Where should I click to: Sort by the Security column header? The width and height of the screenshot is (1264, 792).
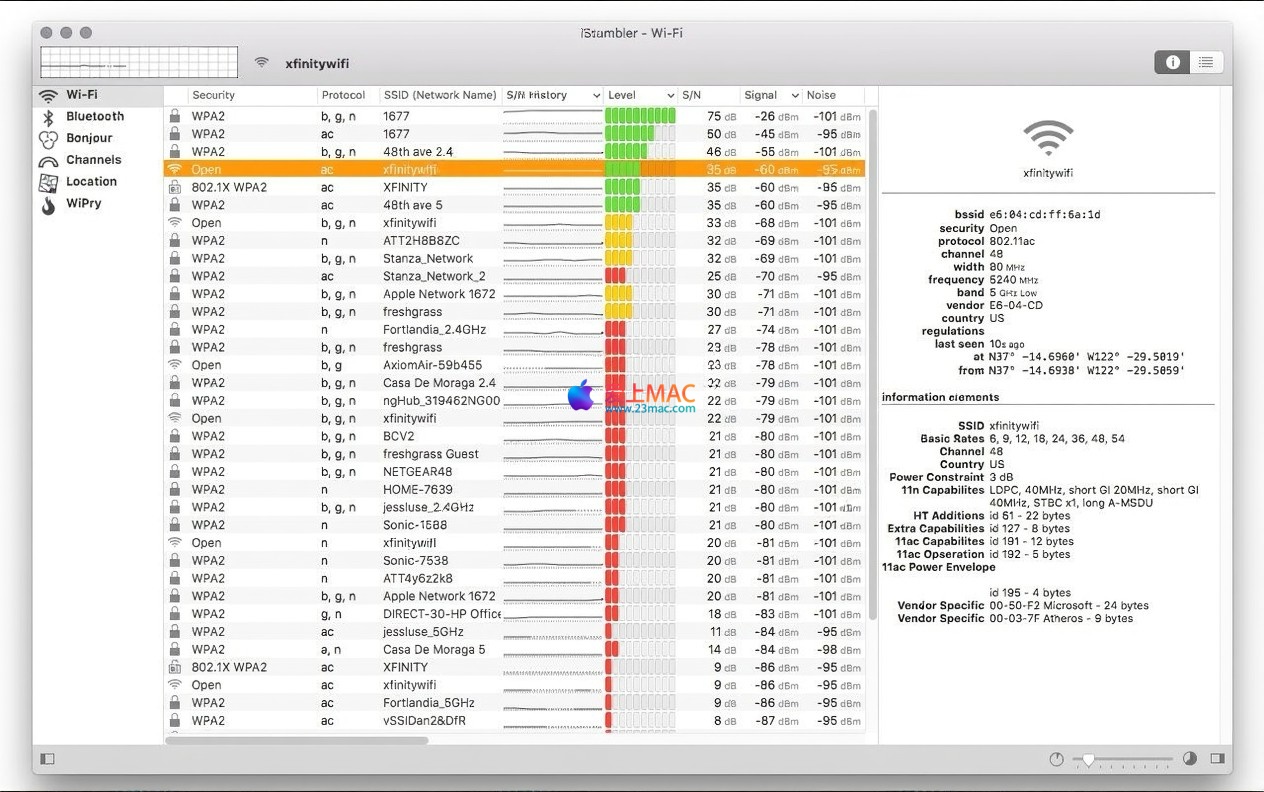click(x=213, y=96)
